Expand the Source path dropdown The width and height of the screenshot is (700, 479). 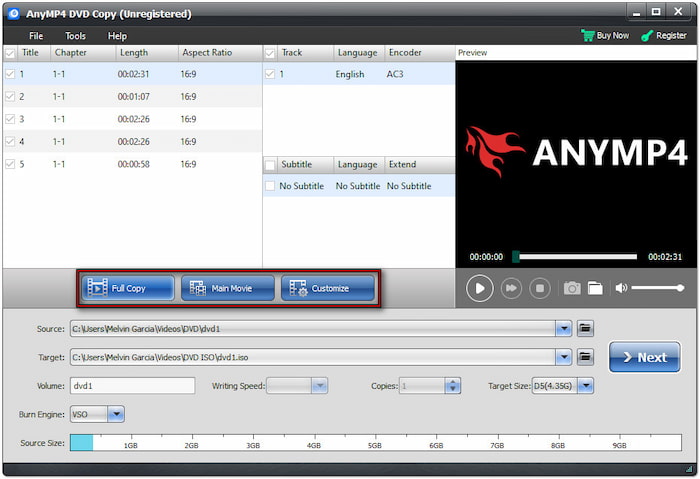[564, 328]
